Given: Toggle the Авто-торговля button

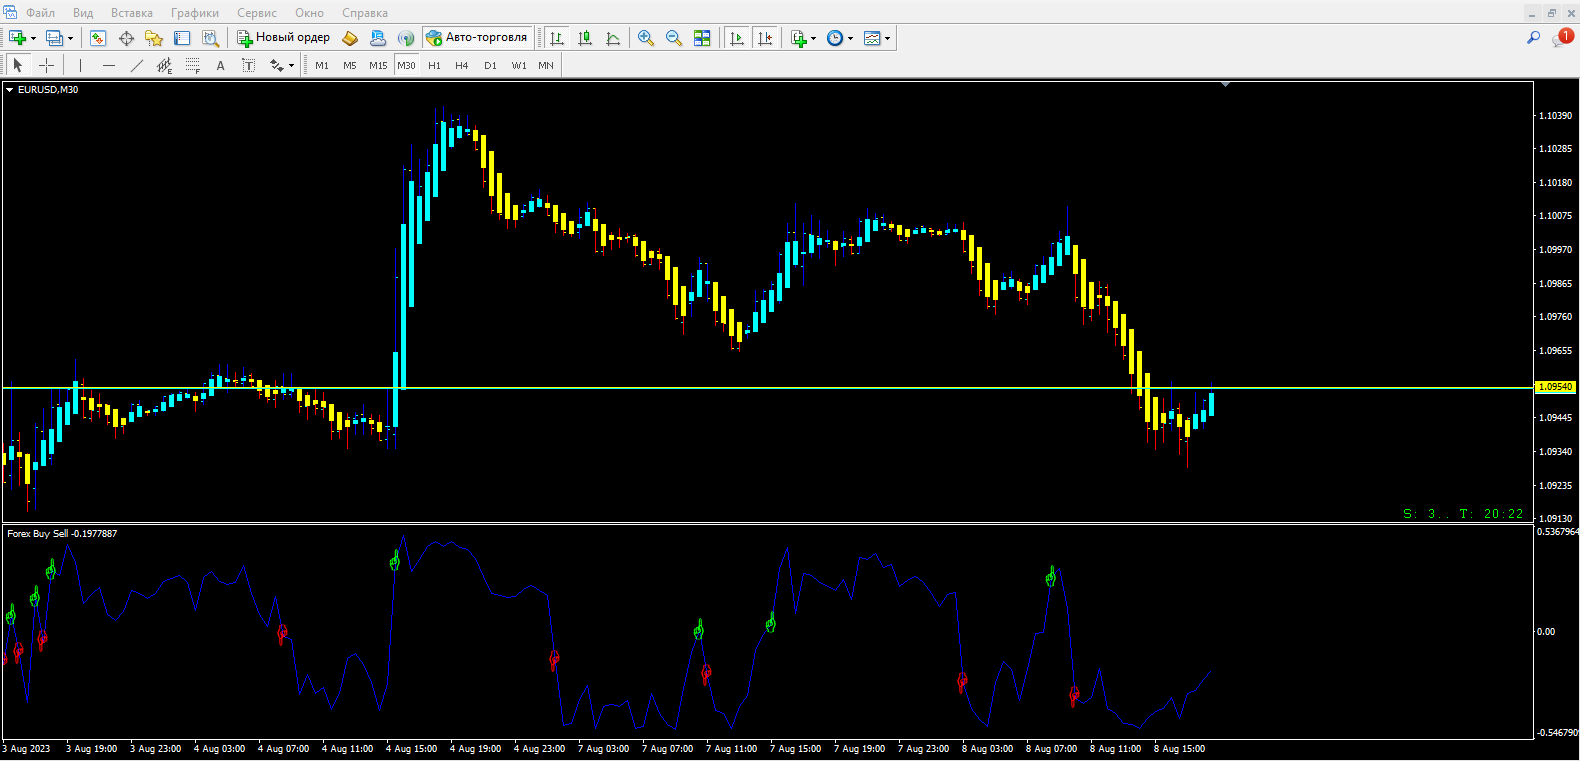Looking at the screenshot, I should (477, 38).
